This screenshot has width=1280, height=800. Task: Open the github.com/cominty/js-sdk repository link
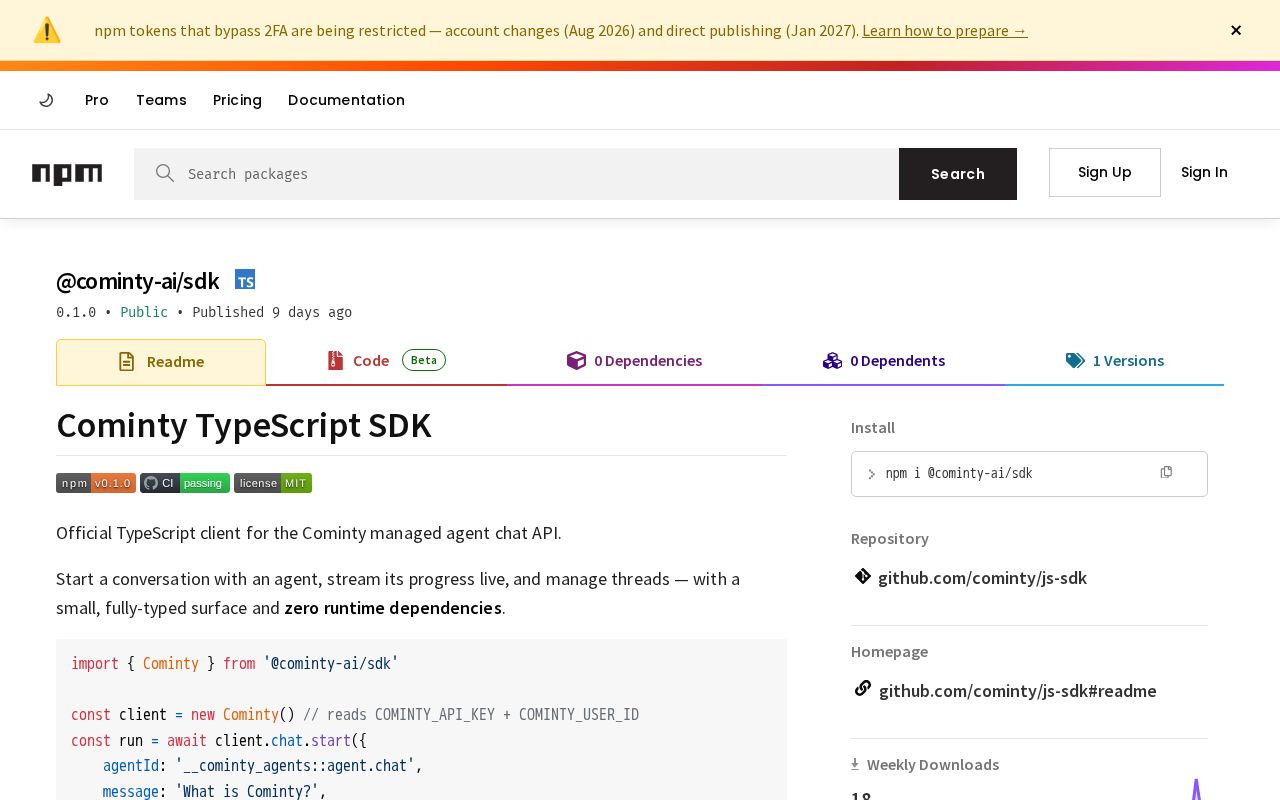click(982, 578)
